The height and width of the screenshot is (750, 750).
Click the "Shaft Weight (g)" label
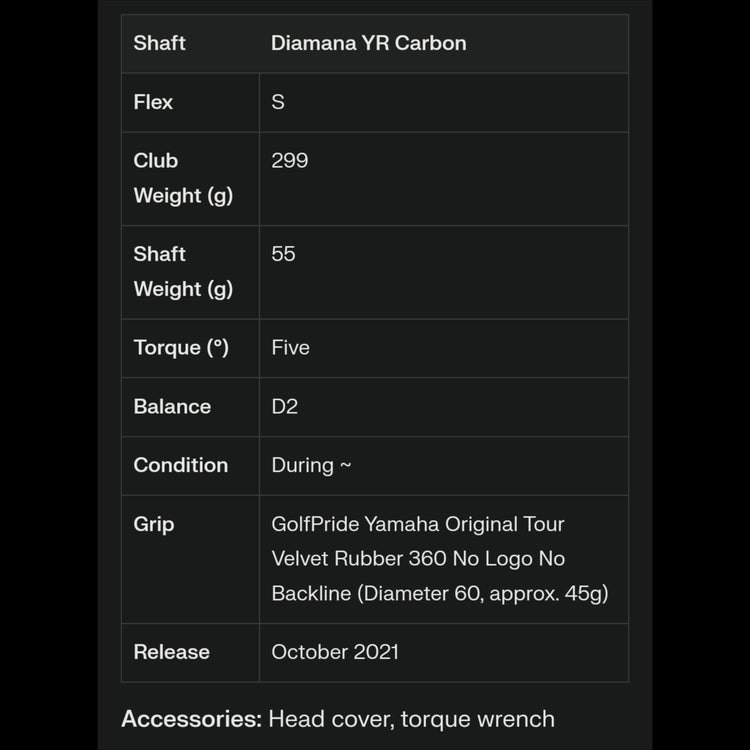point(183,271)
